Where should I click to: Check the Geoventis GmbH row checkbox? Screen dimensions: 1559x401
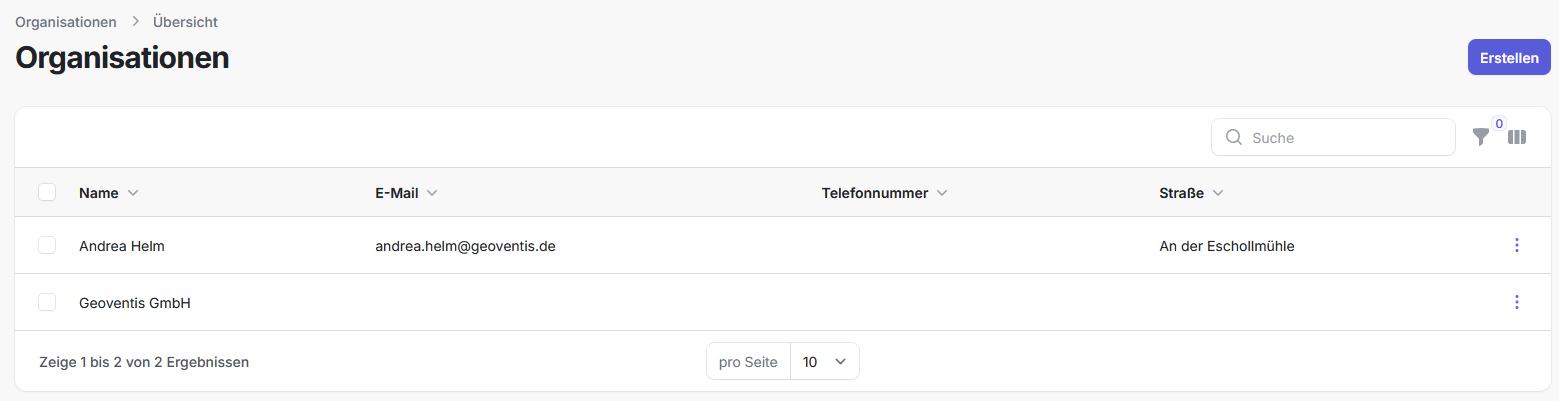(x=47, y=302)
